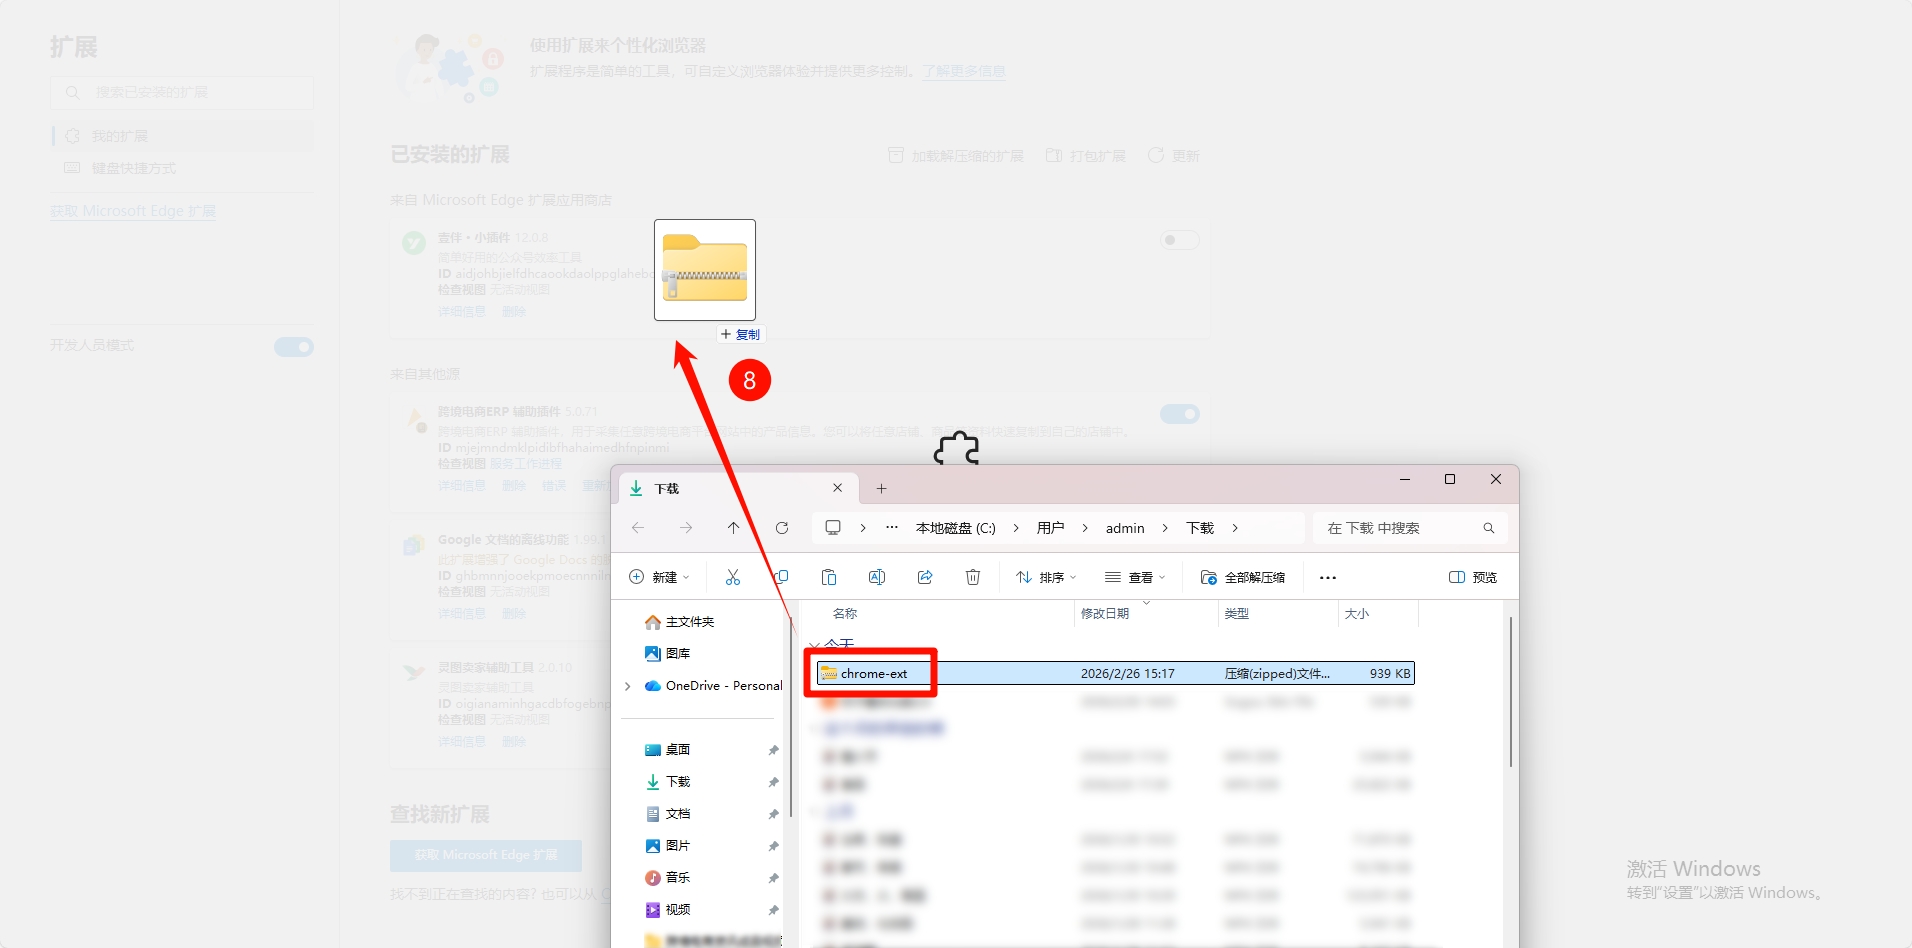This screenshot has width=1912, height=948.
Task: Toggle the cross-border ERP extension switch
Action: 1179,414
